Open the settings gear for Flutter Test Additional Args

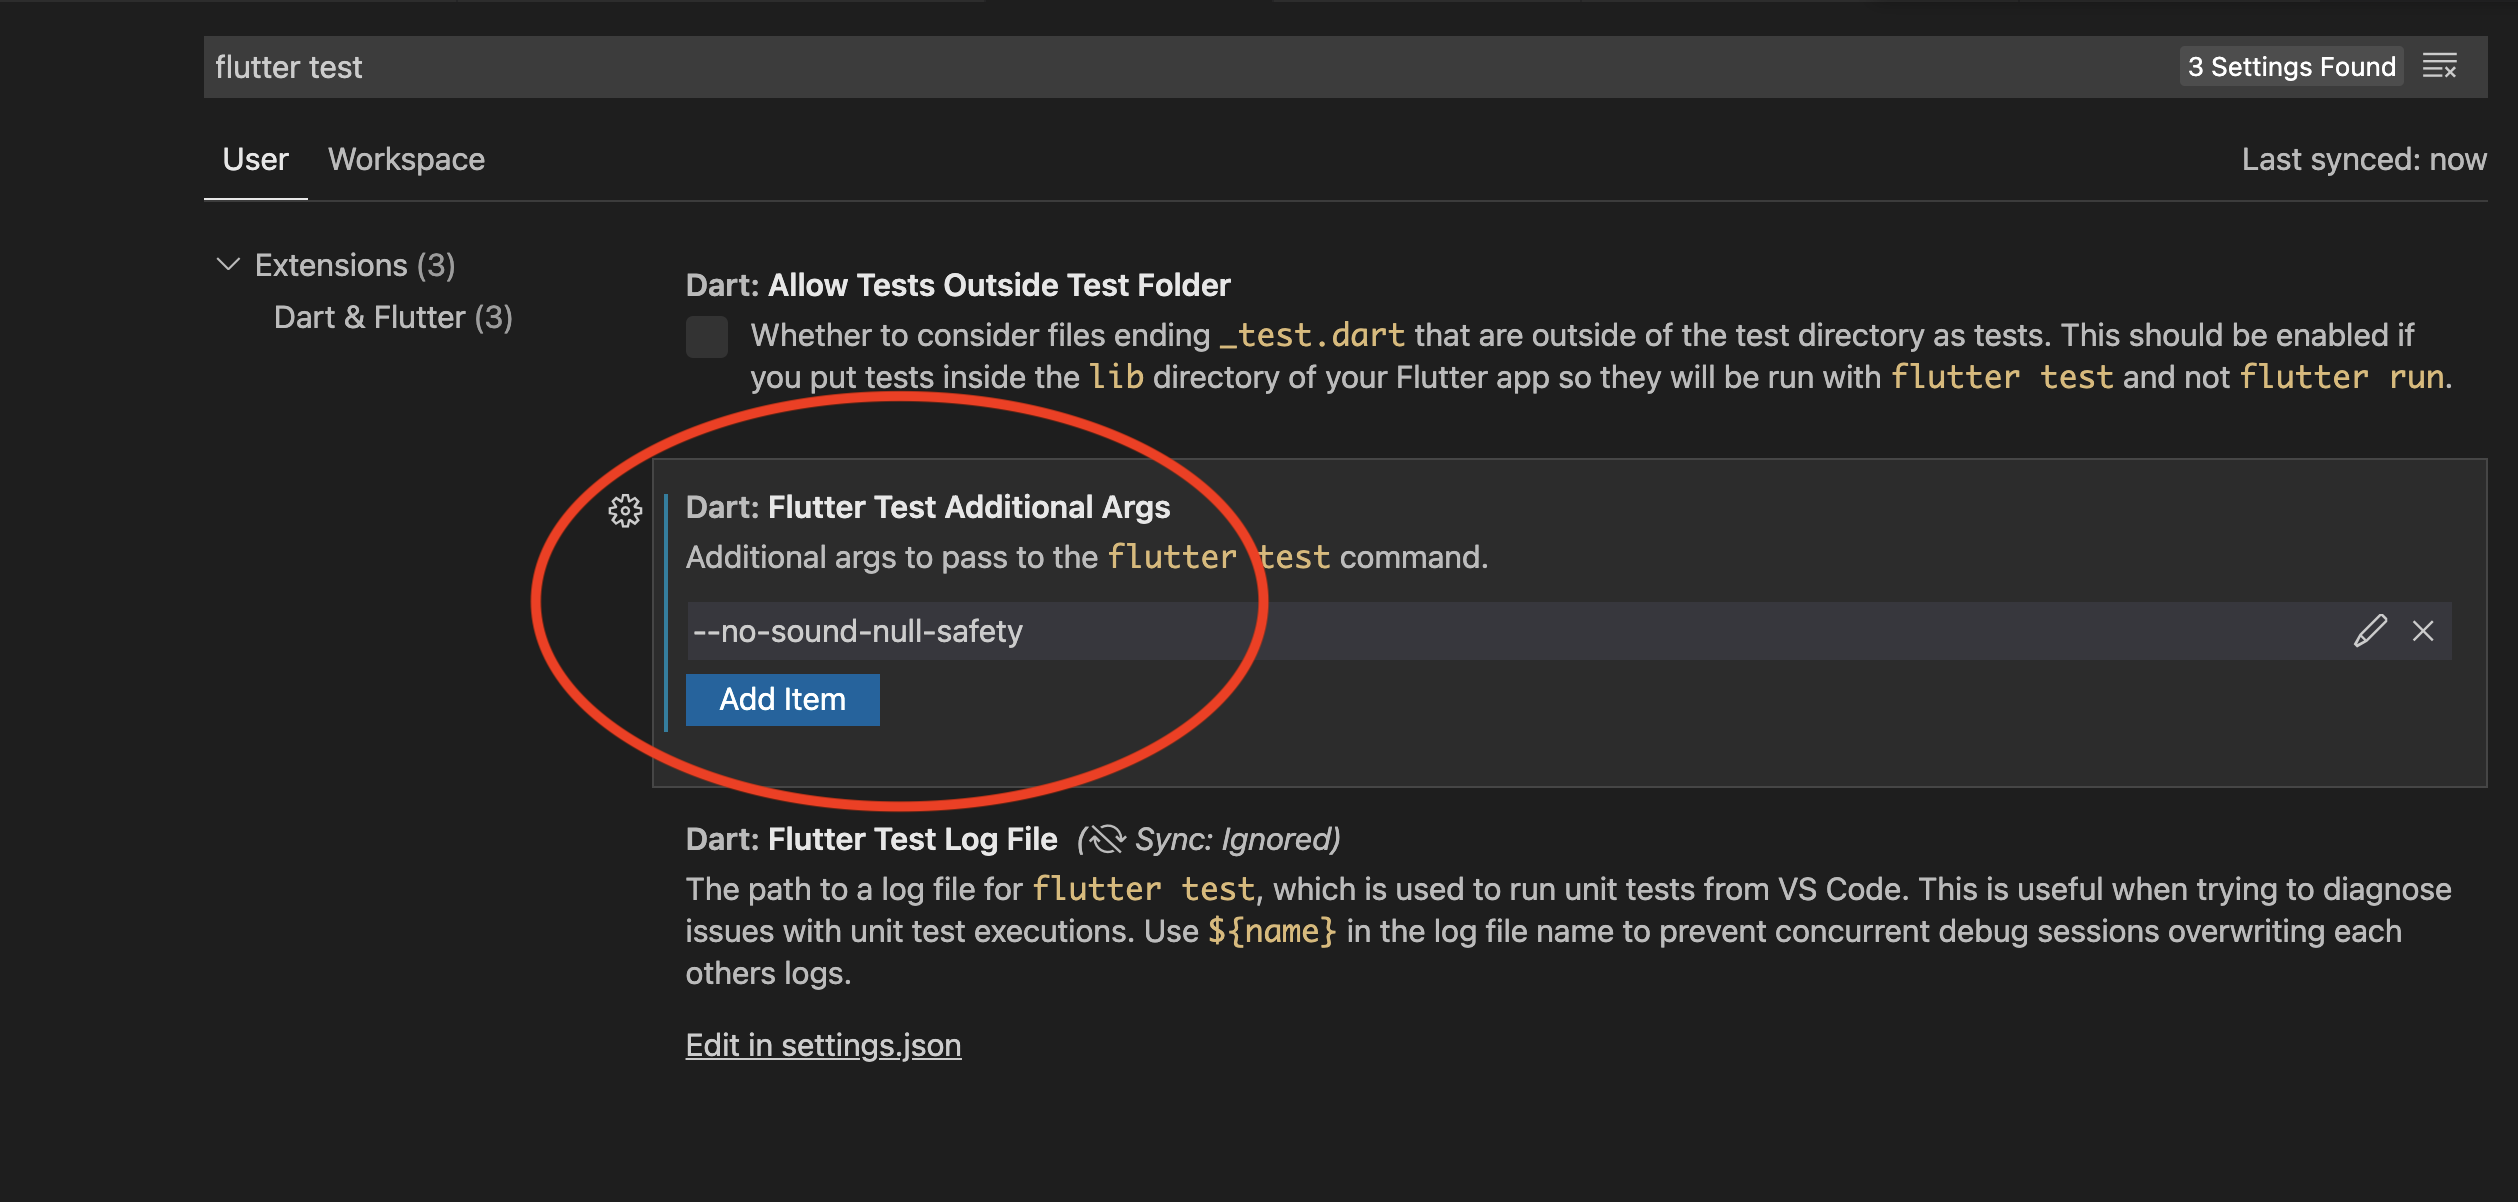point(625,511)
